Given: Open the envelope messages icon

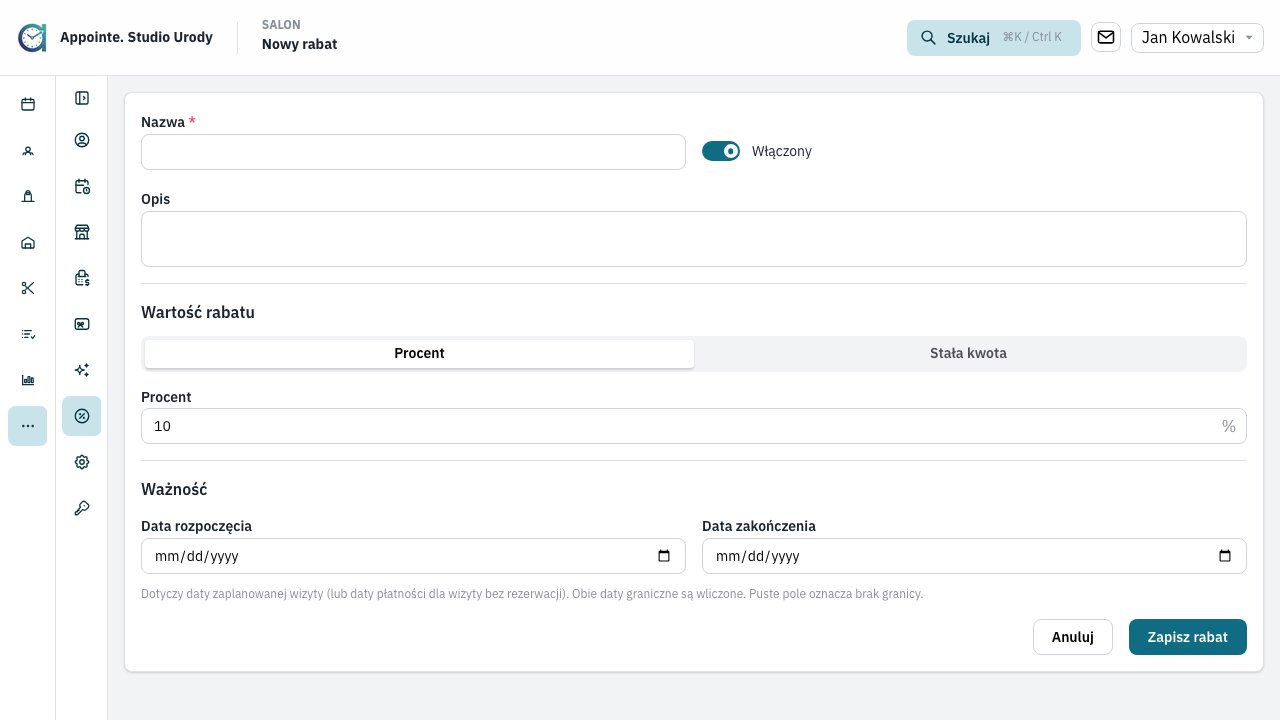Looking at the screenshot, I should click(x=1106, y=38).
